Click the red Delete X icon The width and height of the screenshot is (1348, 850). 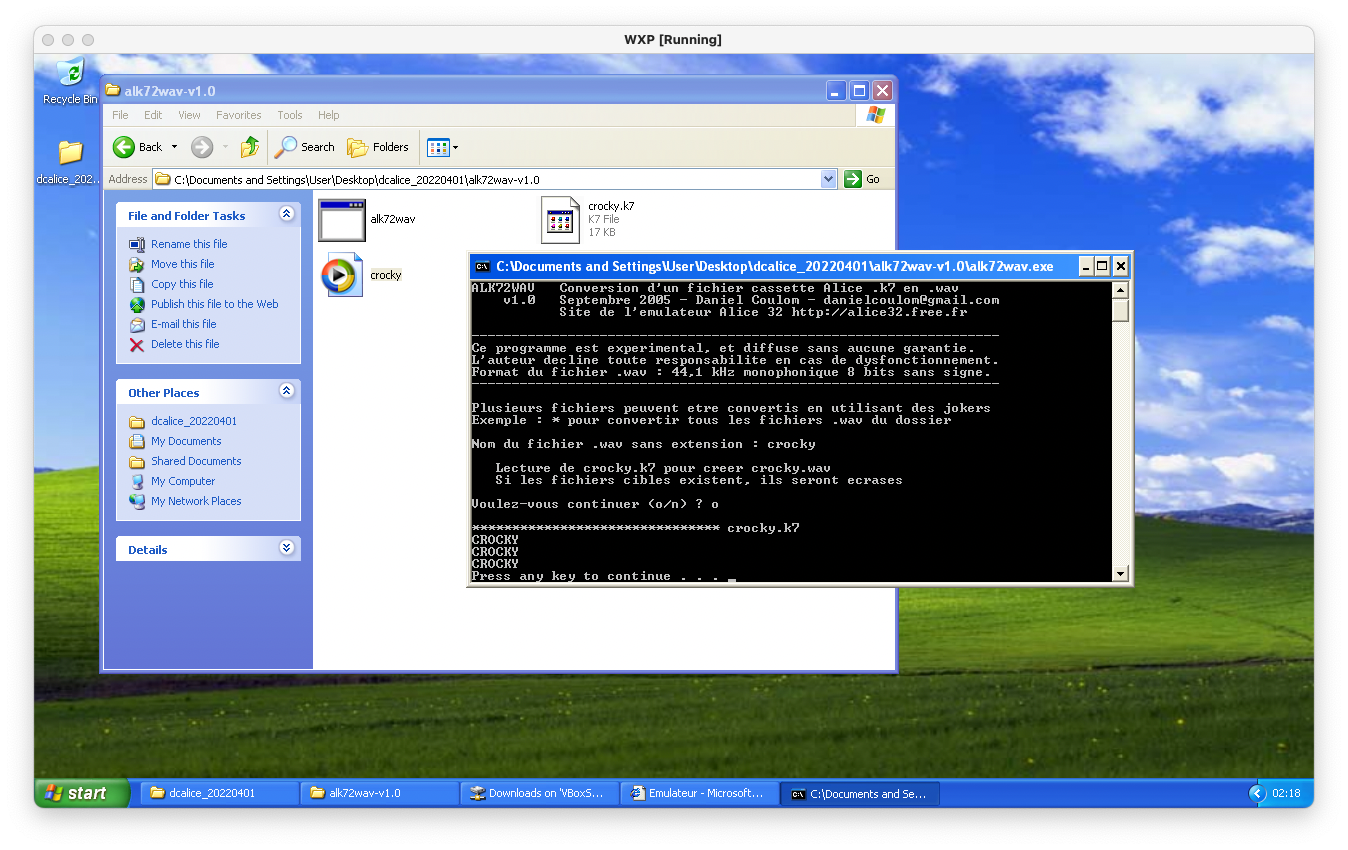tap(137, 345)
